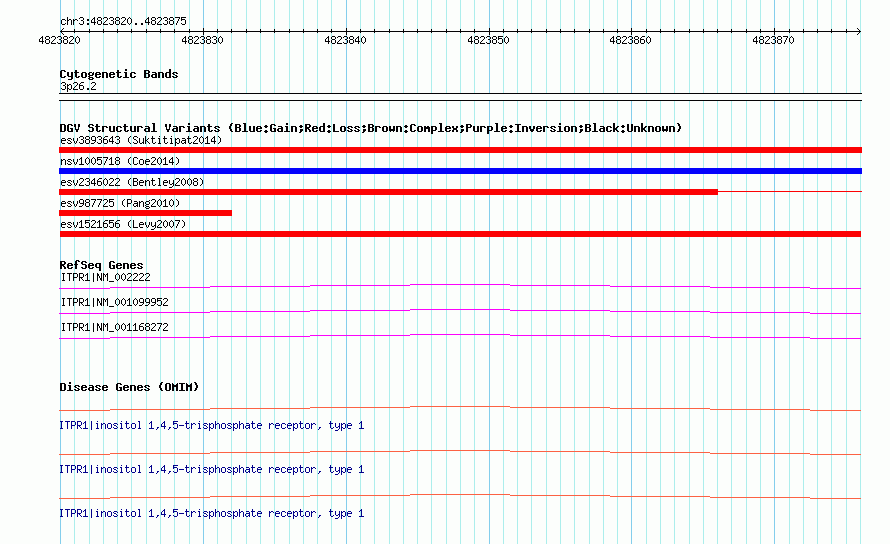Click the Cytogenetic Bands track title
Image resolution: width=890 pixels, height=544 pixels.
click(x=119, y=74)
